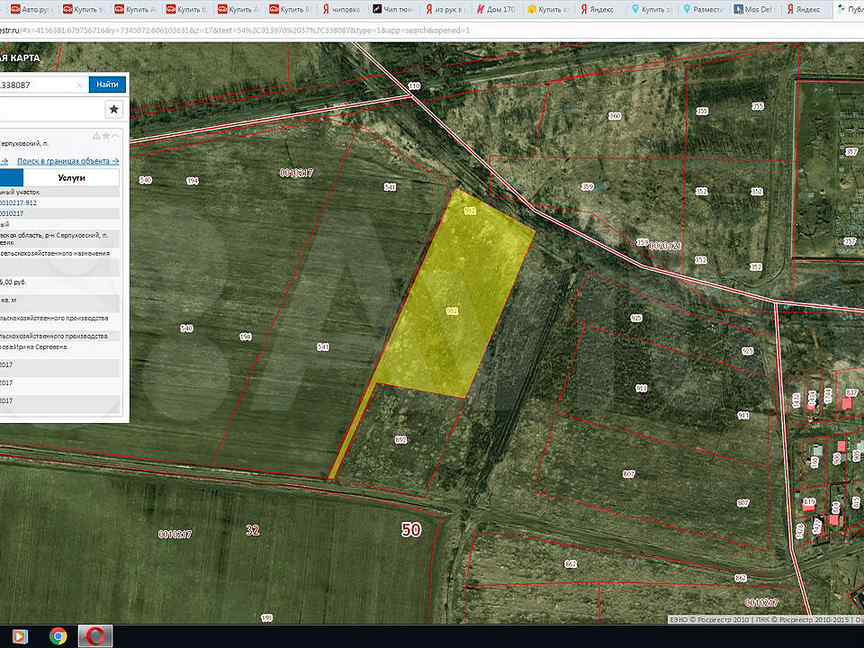Click the Найти search button
Viewport: 864px width, 648px height.
[x=107, y=85]
